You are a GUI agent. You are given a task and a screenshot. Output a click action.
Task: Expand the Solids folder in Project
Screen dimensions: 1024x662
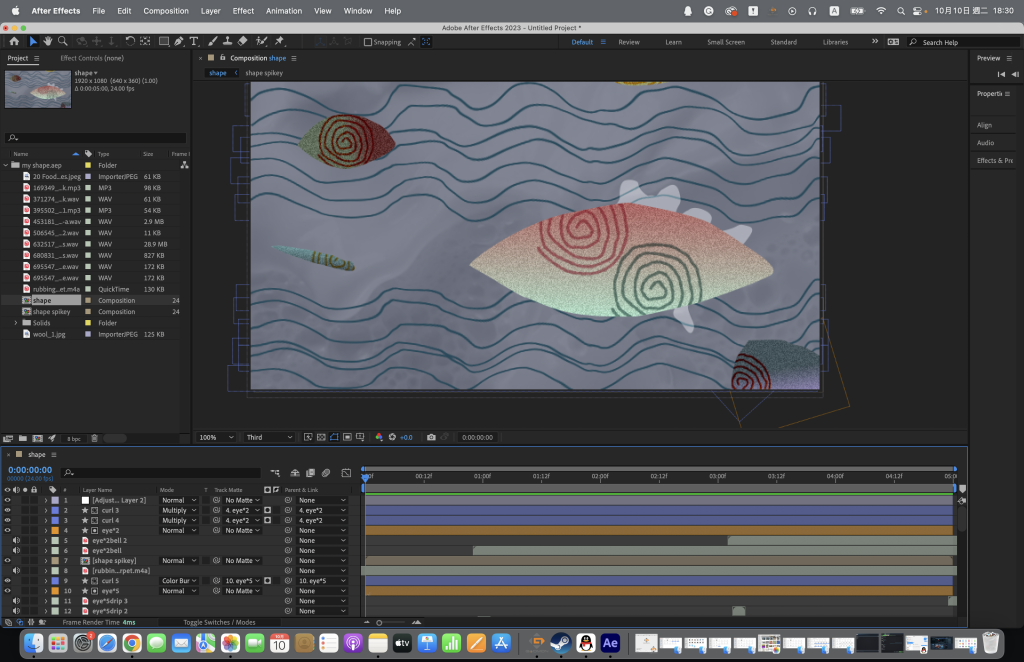[x=16, y=323]
